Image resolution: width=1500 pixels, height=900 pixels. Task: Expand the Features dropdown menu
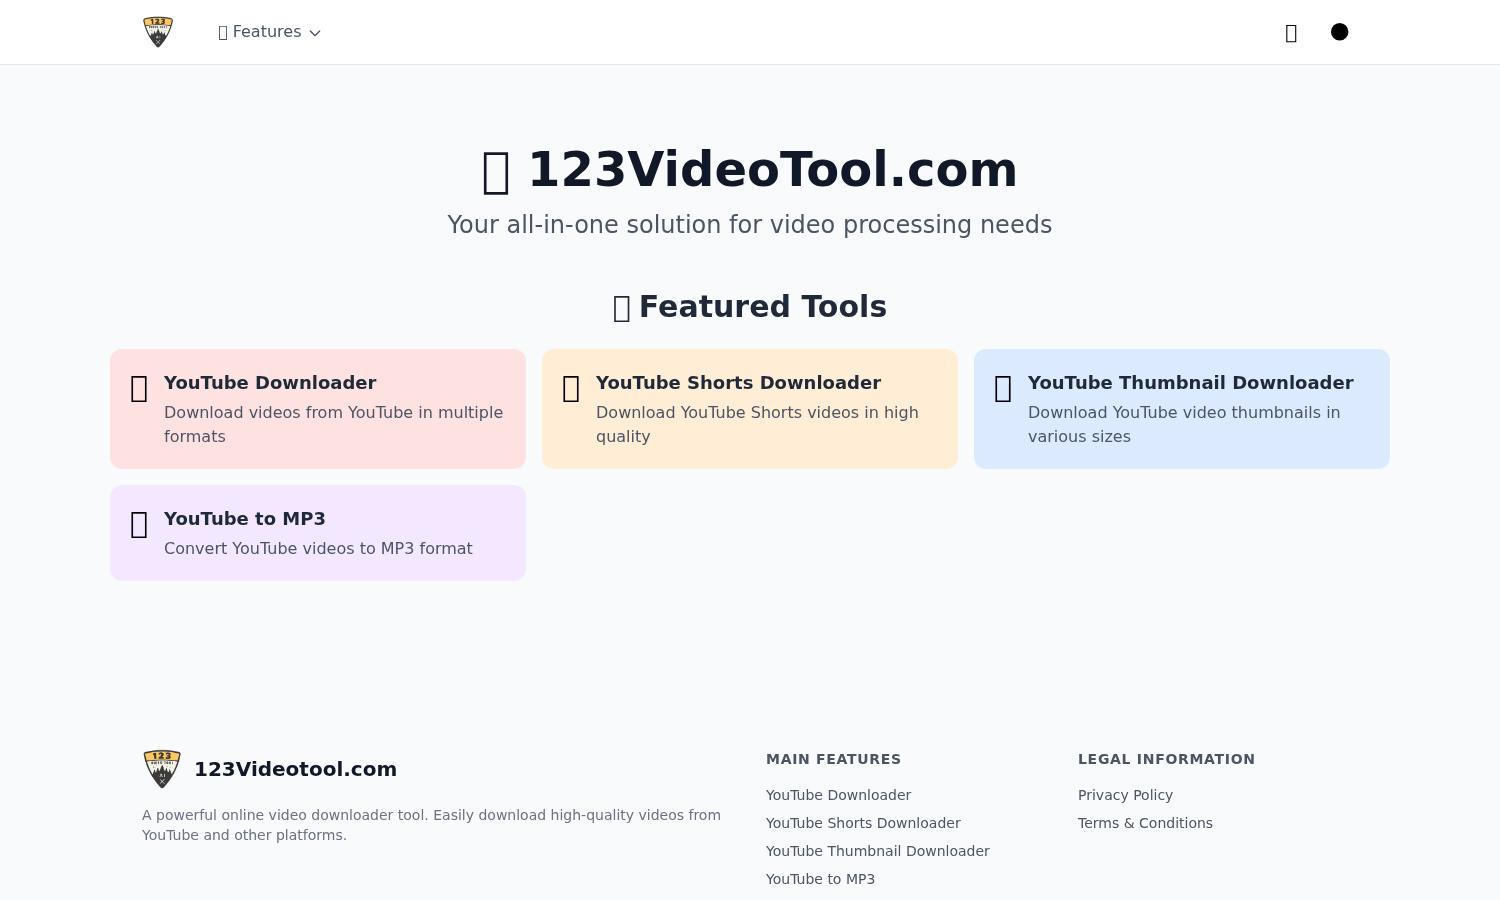point(269,32)
